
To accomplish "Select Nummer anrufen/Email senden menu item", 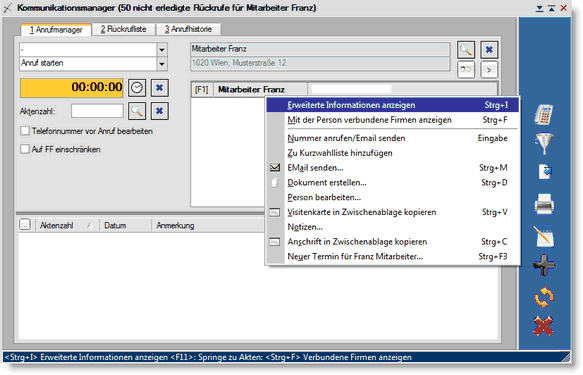I will pyautogui.click(x=393, y=138).
